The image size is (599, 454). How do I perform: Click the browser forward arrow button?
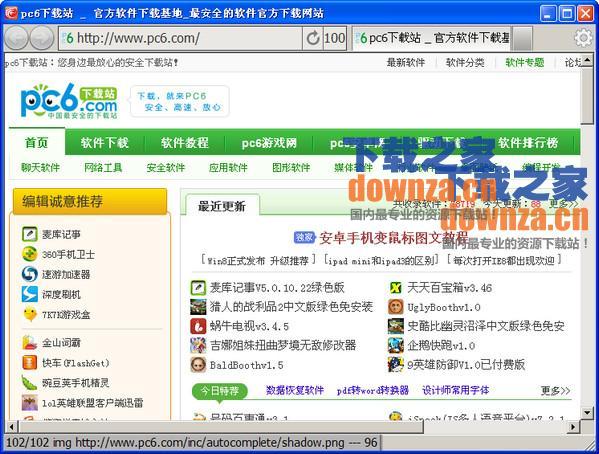click(42, 38)
